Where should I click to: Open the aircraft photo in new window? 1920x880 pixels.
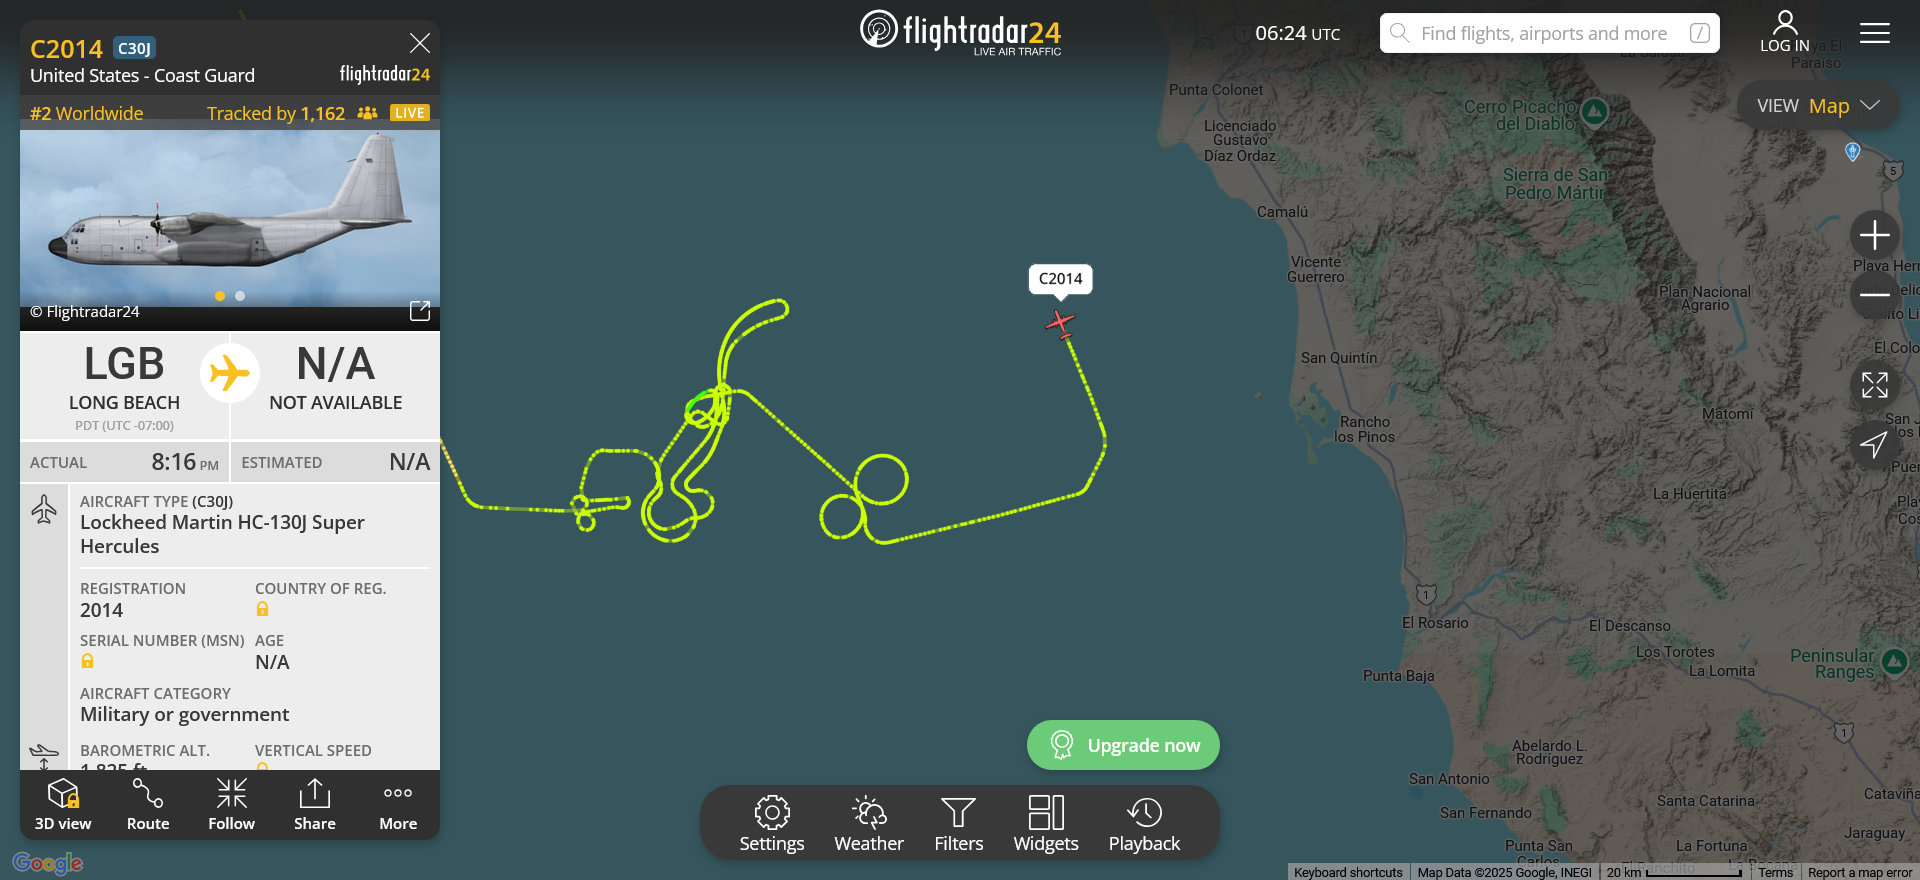coord(420,311)
